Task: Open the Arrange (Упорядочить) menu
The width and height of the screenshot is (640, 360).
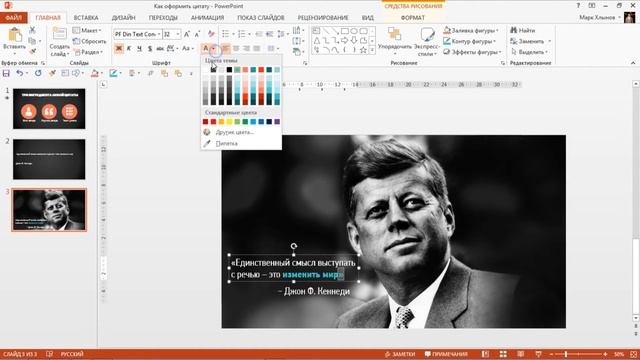Action: [x=395, y=41]
